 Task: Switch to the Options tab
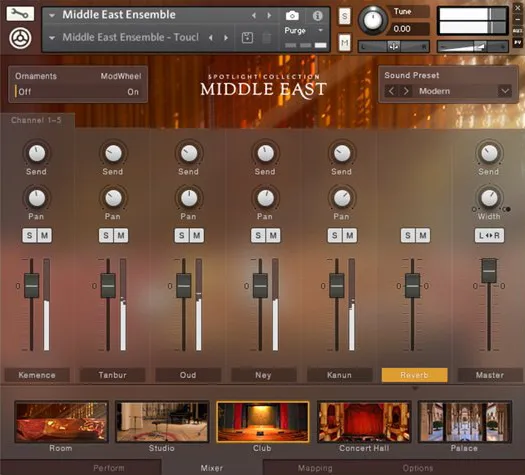coord(418,468)
